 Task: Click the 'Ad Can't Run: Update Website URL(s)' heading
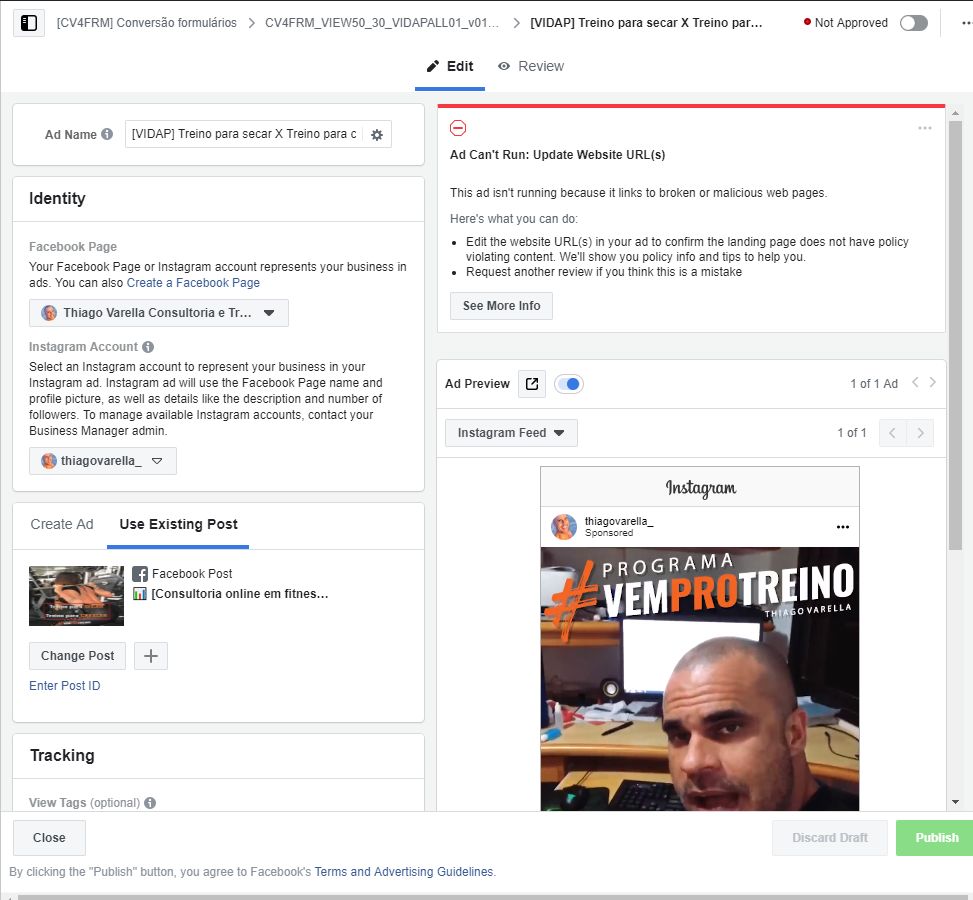(557, 155)
